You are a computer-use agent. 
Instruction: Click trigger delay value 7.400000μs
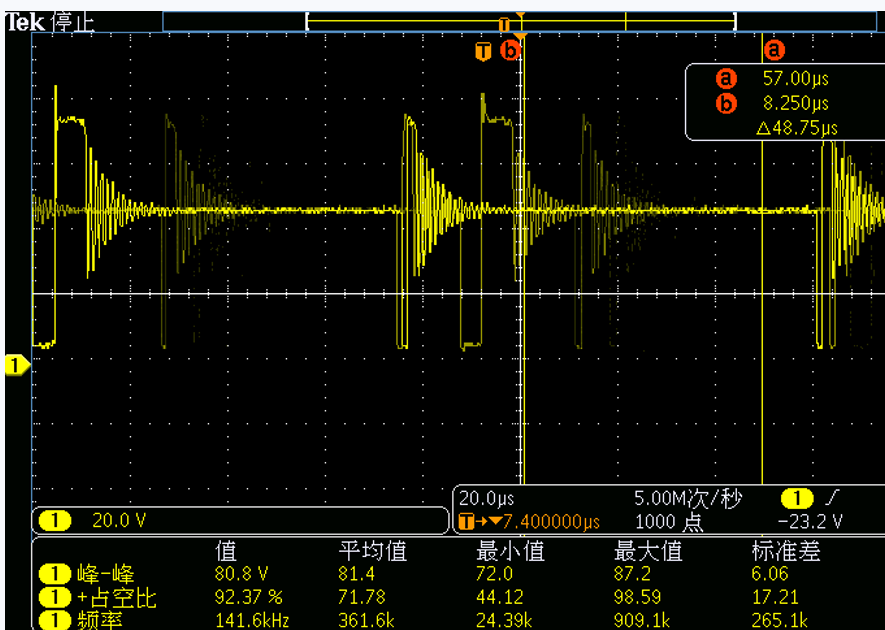(x=551, y=522)
